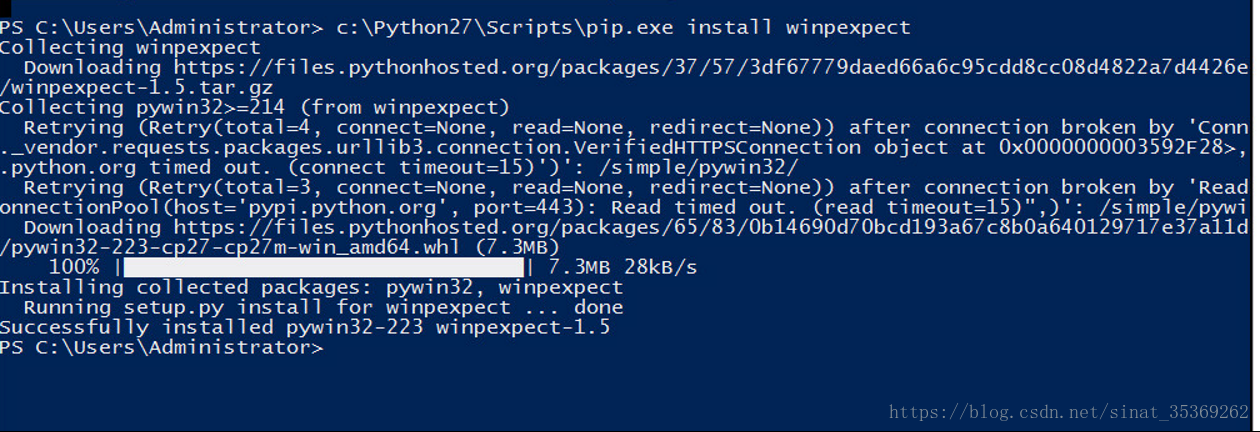Select the 'Installing collected packages' line
The width and height of the screenshot is (1260, 432).
(311, 287)
